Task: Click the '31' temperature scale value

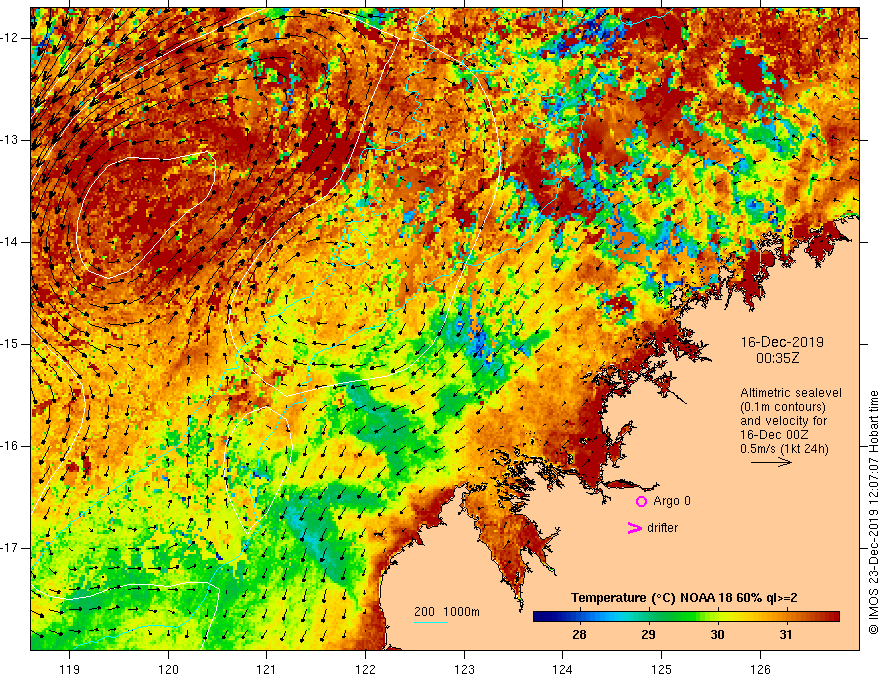Action: click(x=786, y=635)
